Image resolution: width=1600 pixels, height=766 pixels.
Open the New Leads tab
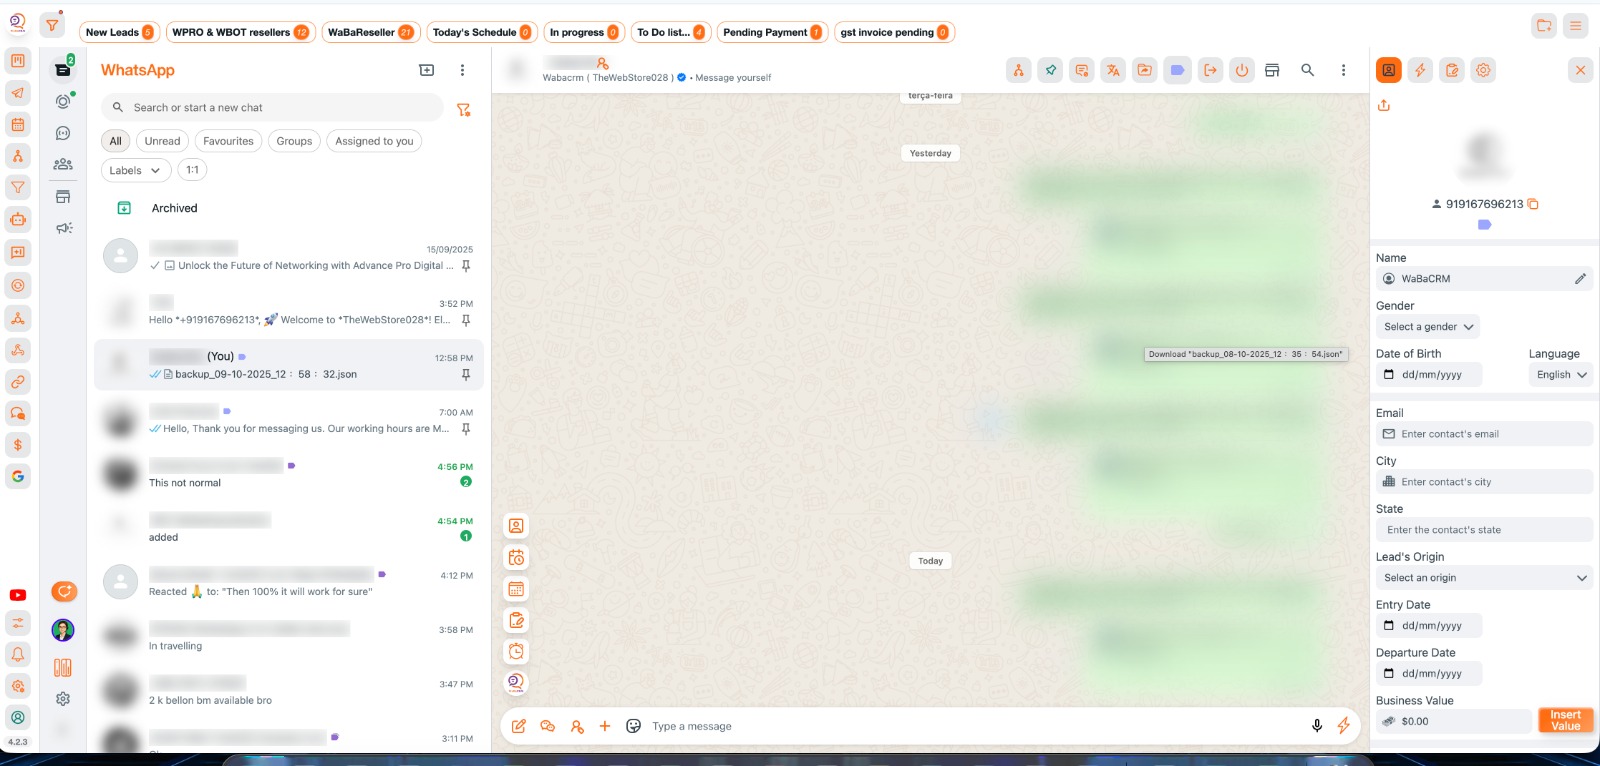point(119,32)
